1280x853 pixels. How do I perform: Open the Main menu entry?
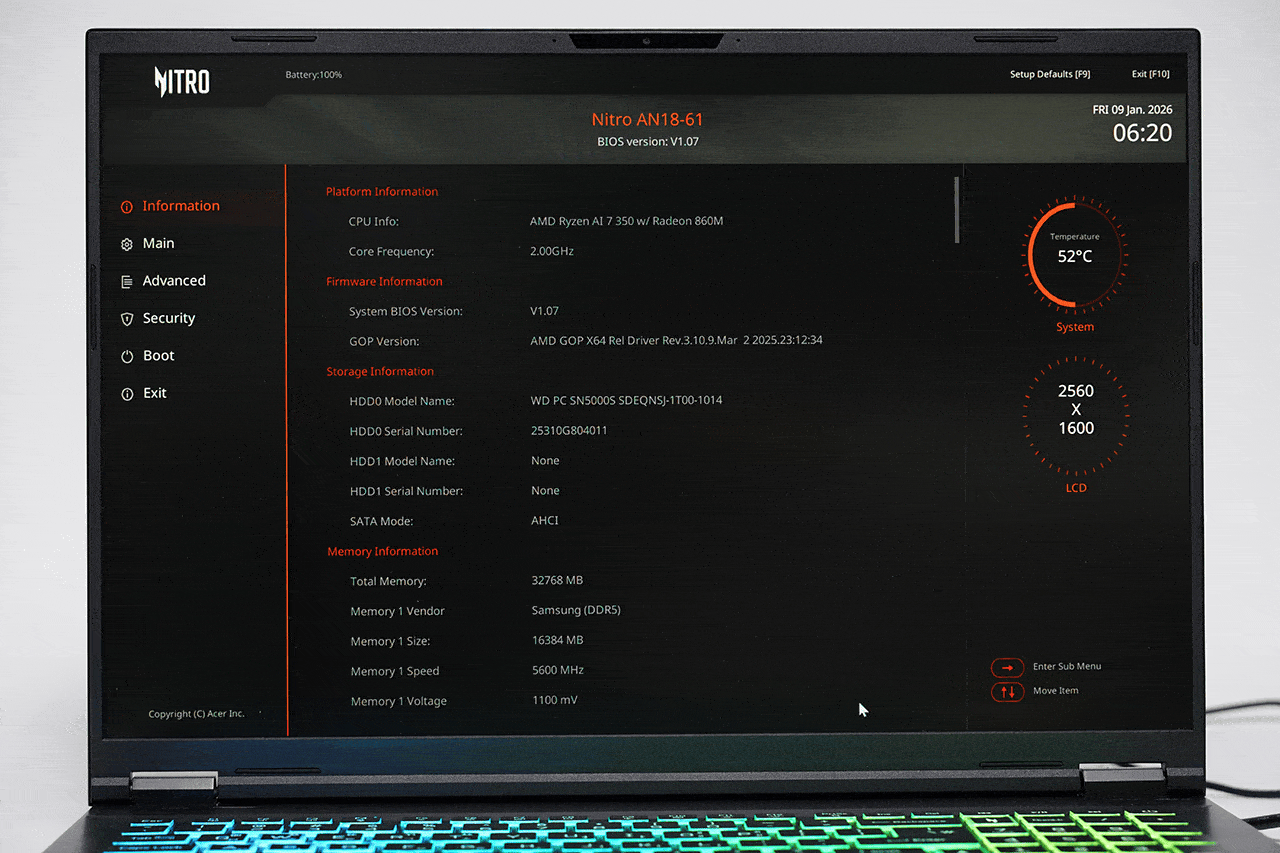pyautogui.click(x=159, y=243)
